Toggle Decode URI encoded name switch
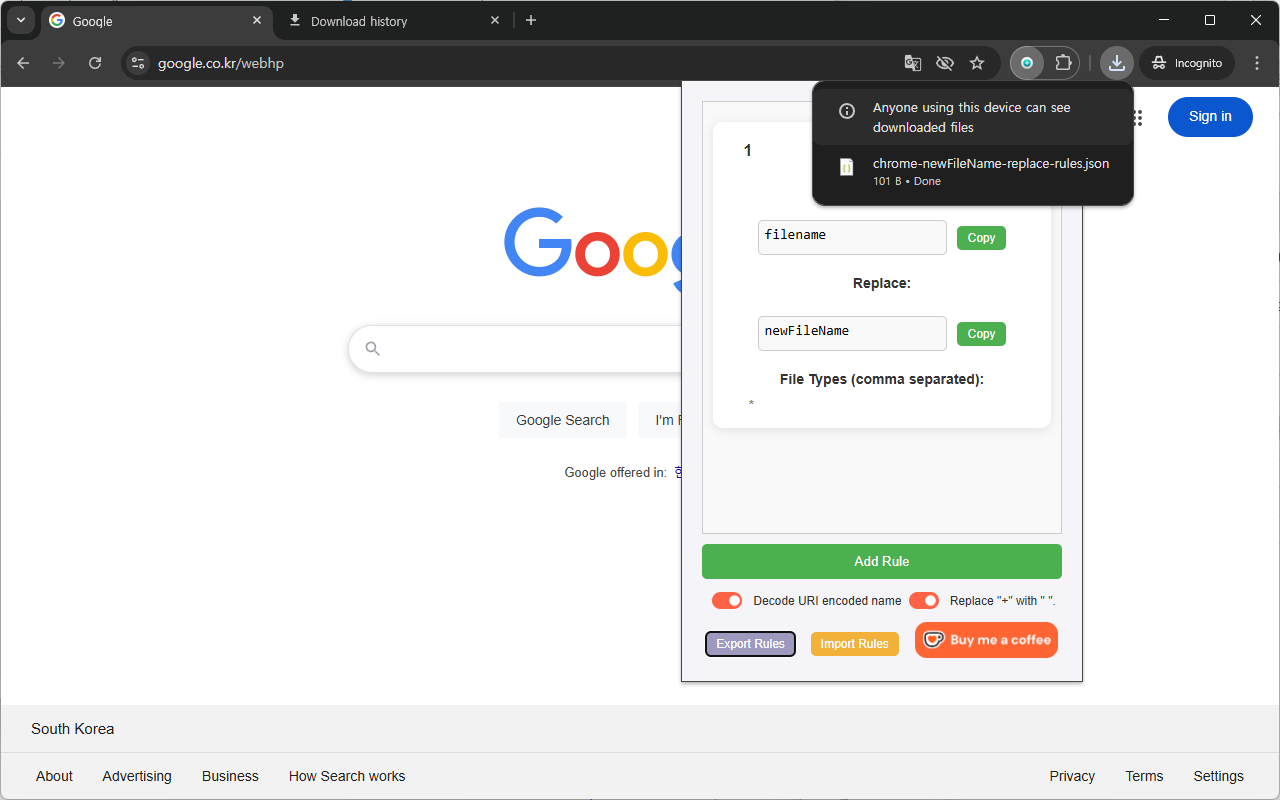This screenshot has width=1280, height=800. (727, 600)
